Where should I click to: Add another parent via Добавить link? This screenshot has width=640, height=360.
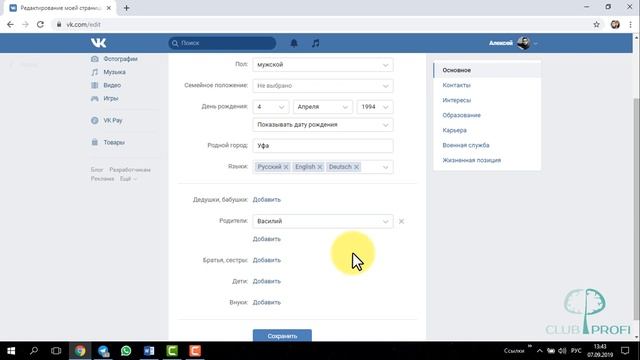click(x=267, y=239)
